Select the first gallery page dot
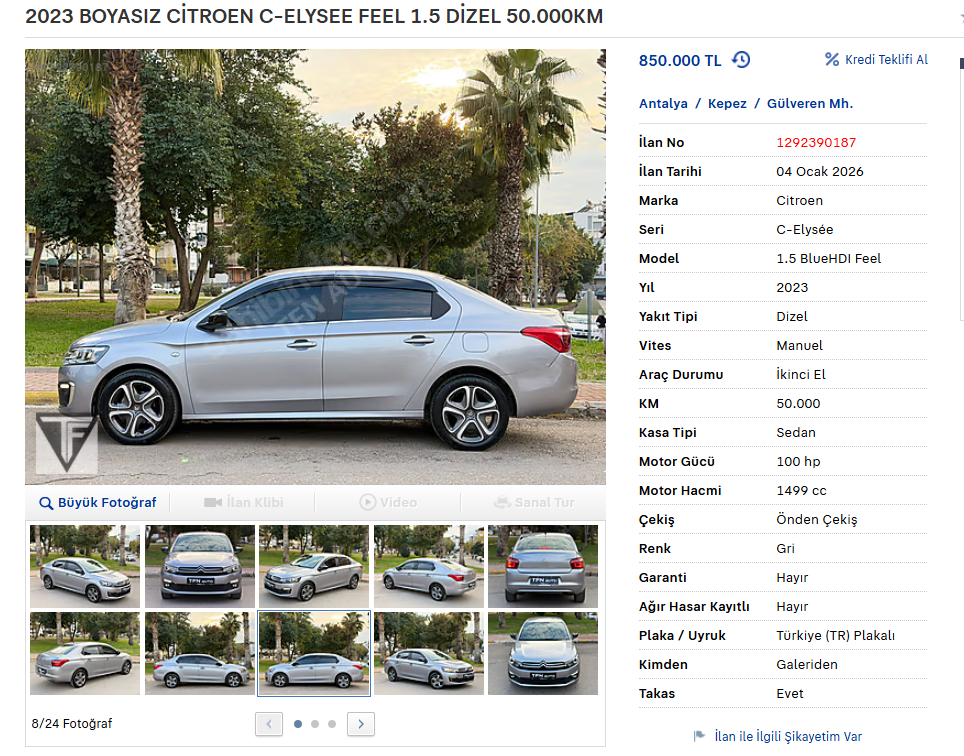This screenshot has height=756, width=964. pos(298,724)
